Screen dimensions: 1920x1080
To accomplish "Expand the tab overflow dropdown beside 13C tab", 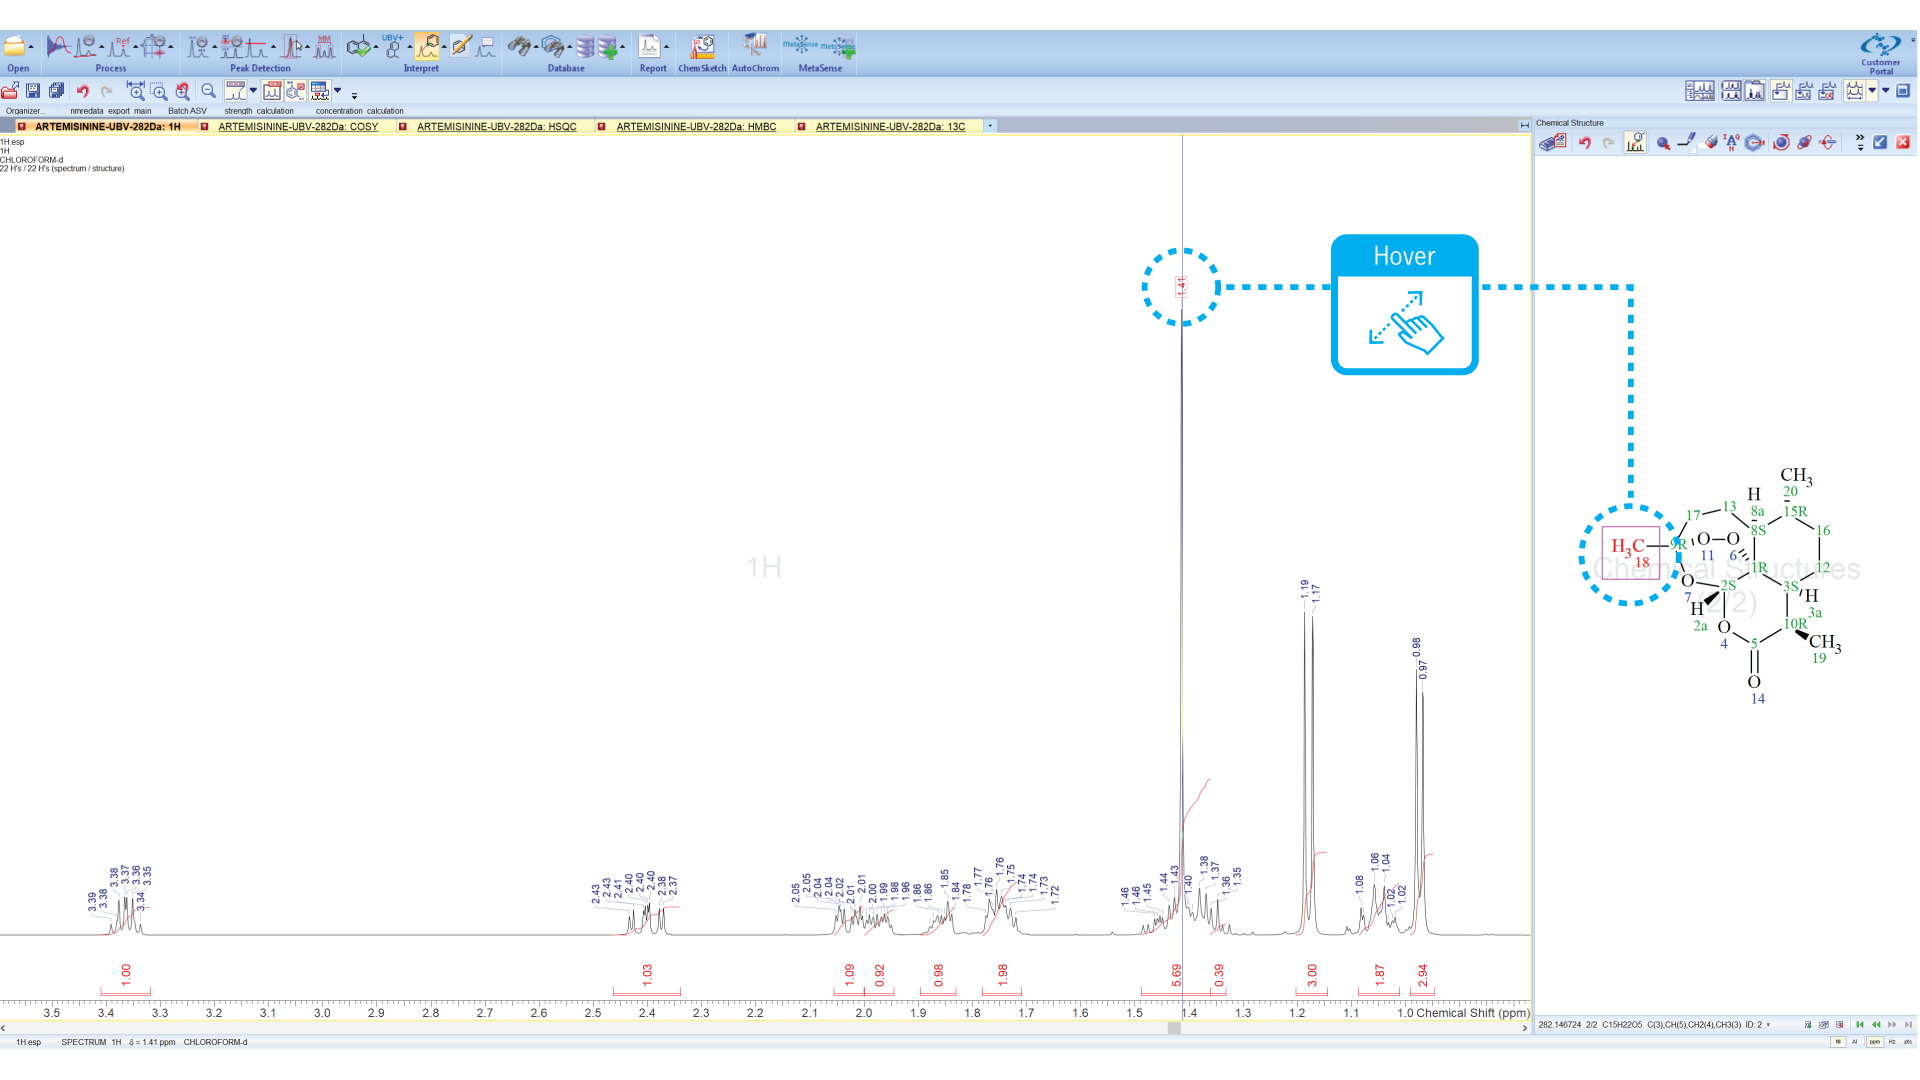I will click(x=990, y=126).
